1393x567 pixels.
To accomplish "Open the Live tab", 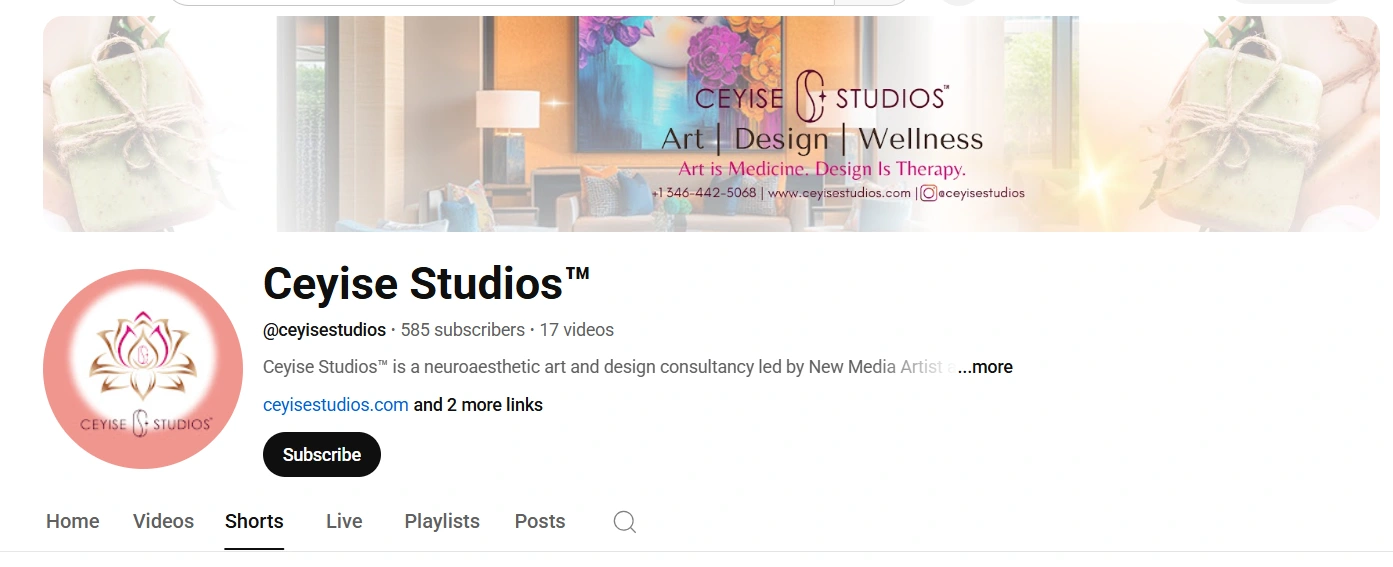I will tap(344, 522).
